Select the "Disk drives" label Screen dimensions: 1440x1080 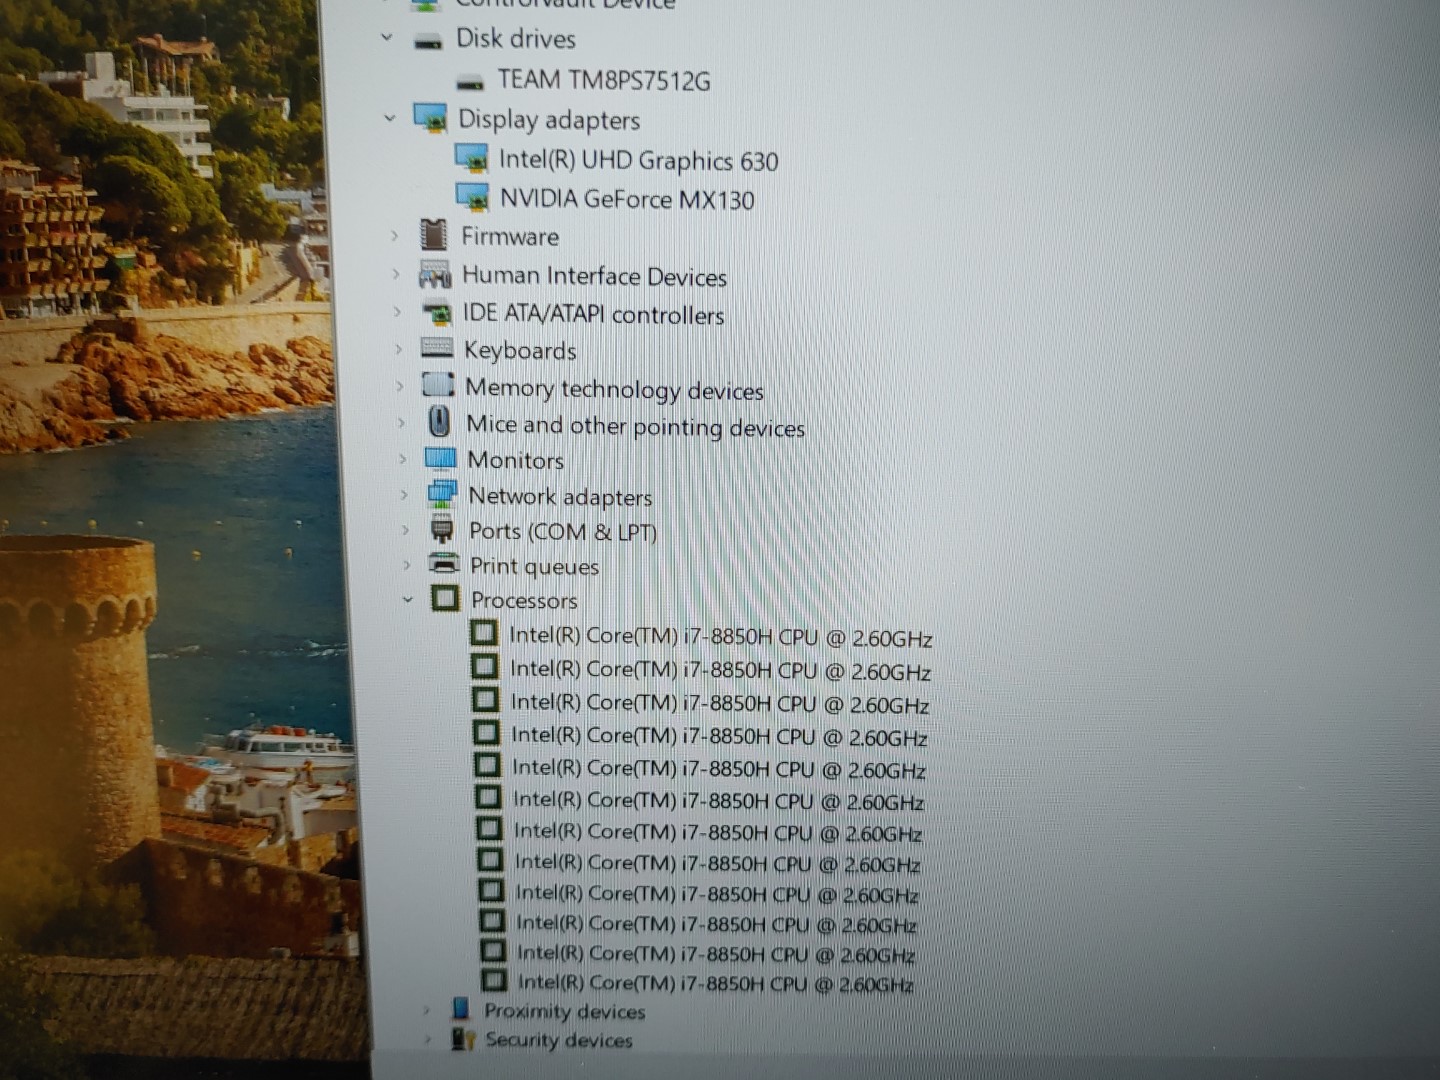pos(516,39)
